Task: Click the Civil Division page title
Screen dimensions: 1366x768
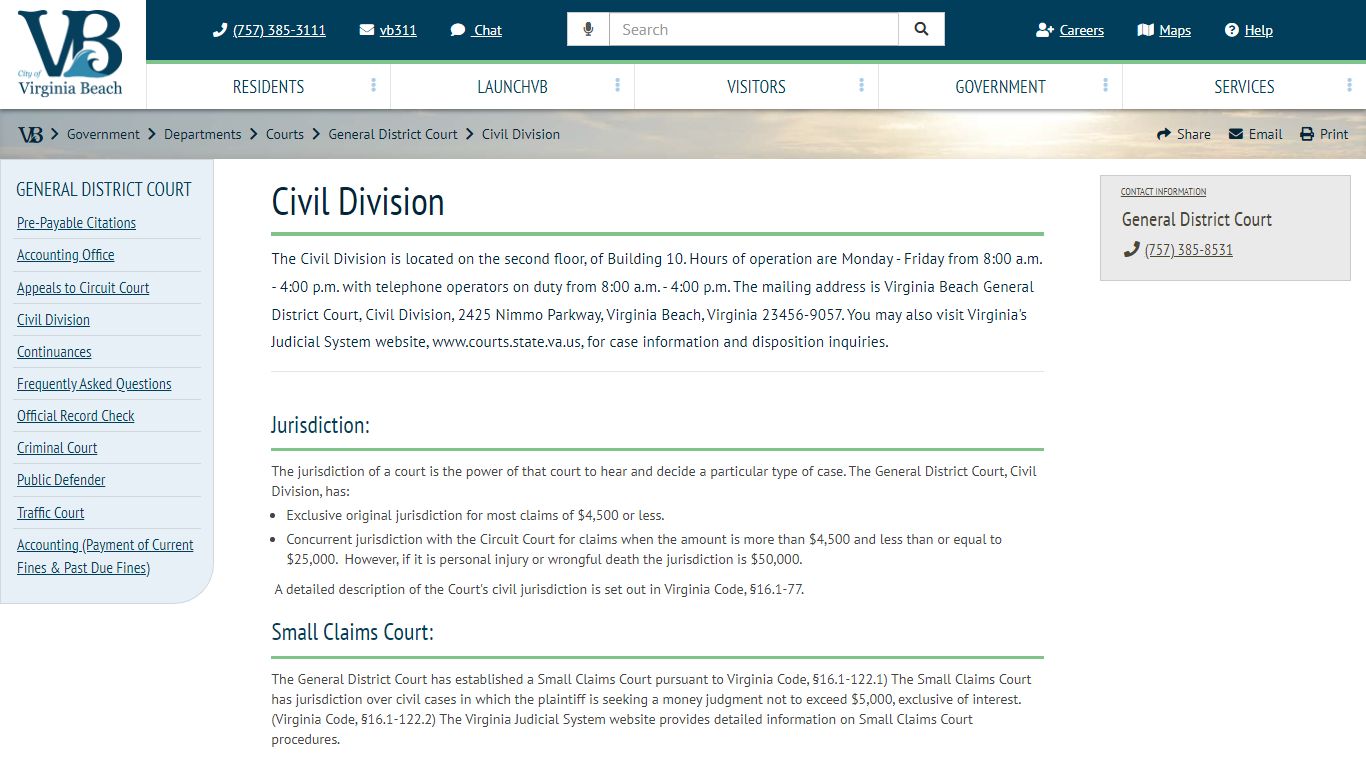Action: pos(358,202)
